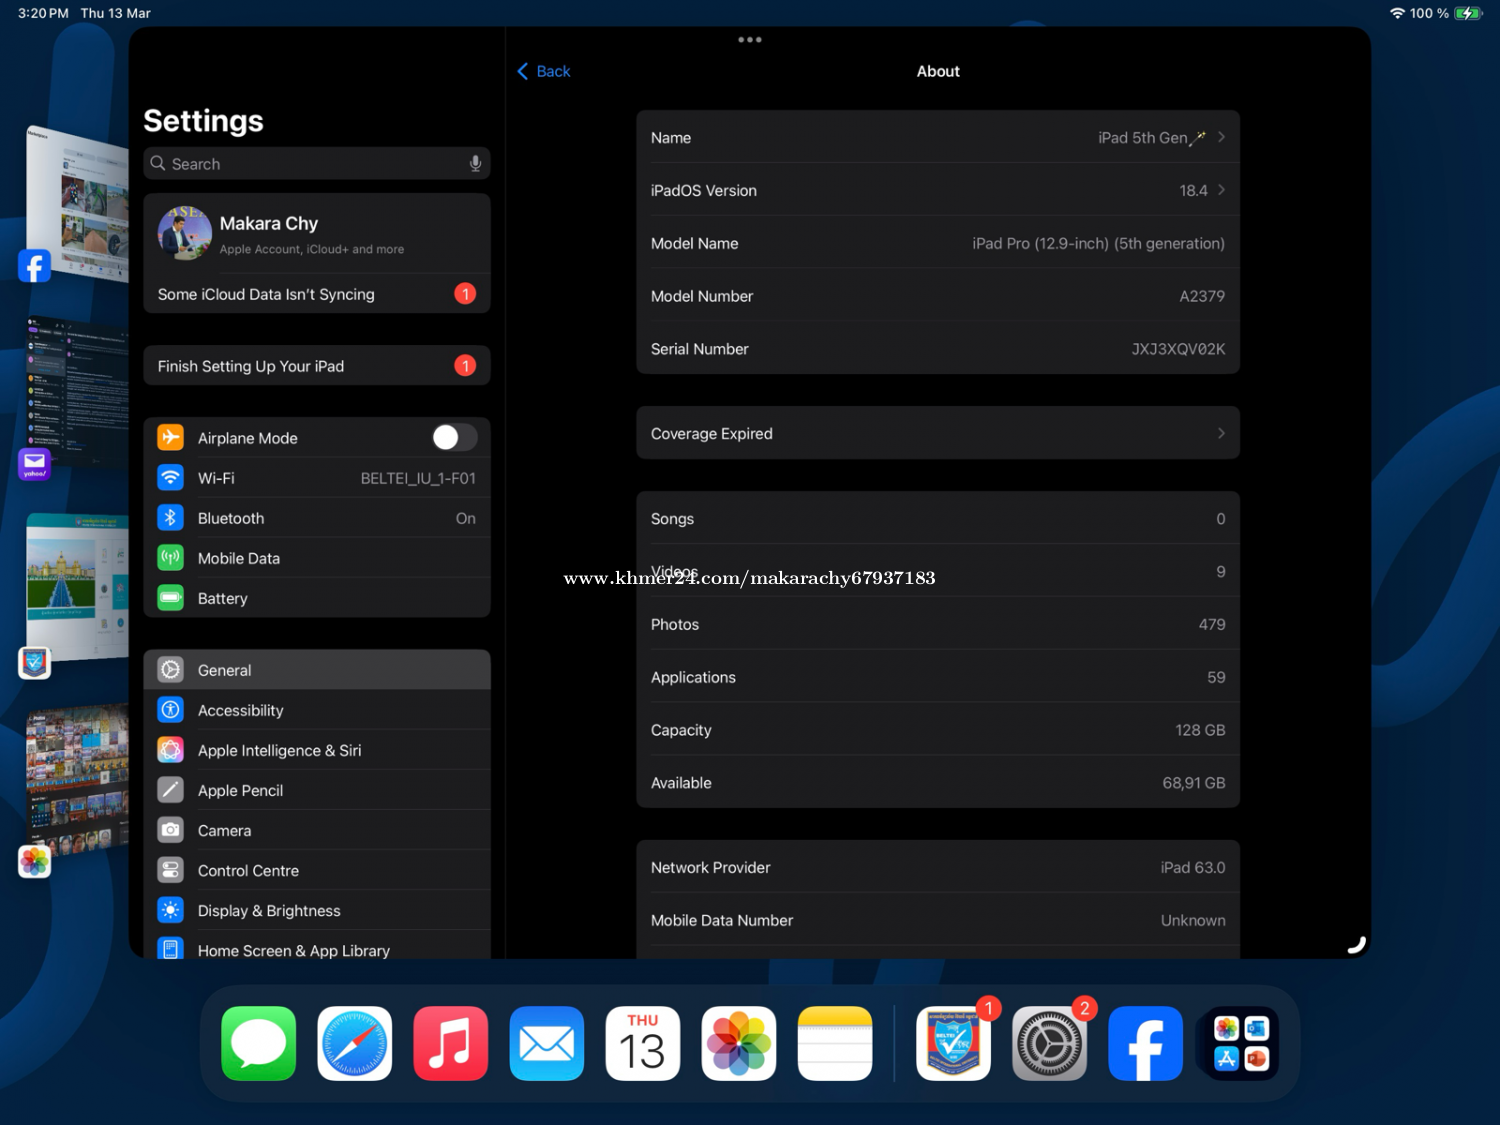Go Back from the About page

pos(544,71)
